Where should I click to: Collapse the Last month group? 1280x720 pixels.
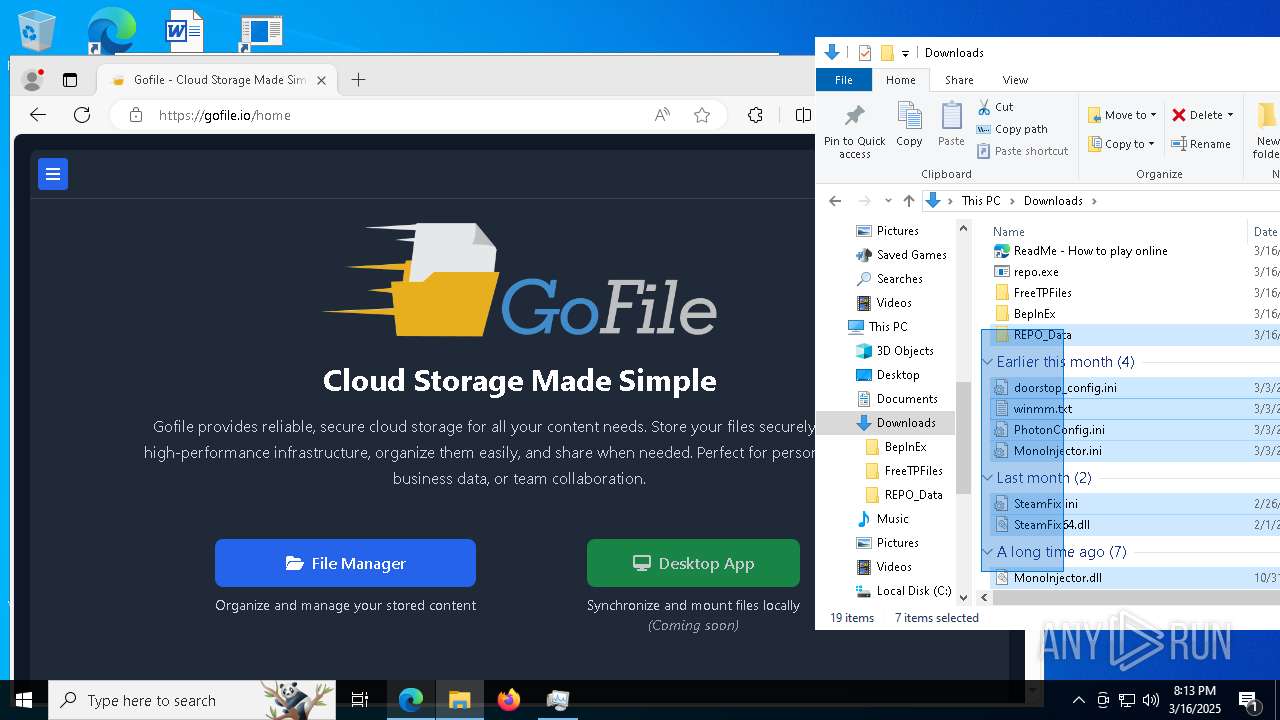pyautogui.click(x=988, y=478)
